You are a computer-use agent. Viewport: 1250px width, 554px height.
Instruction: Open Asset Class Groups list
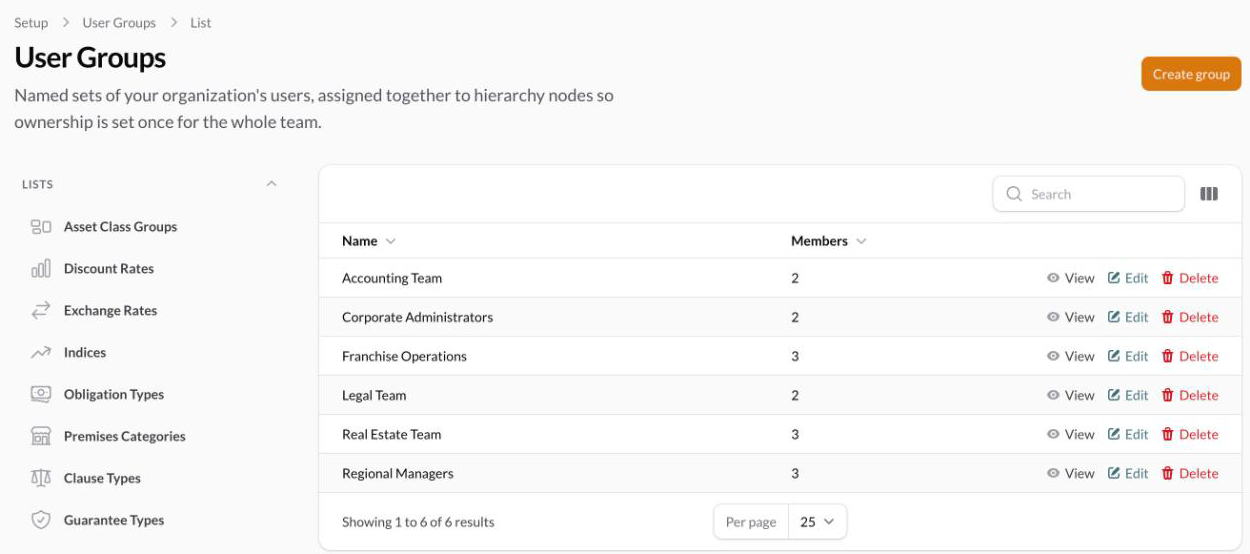[x=120, y=227]
